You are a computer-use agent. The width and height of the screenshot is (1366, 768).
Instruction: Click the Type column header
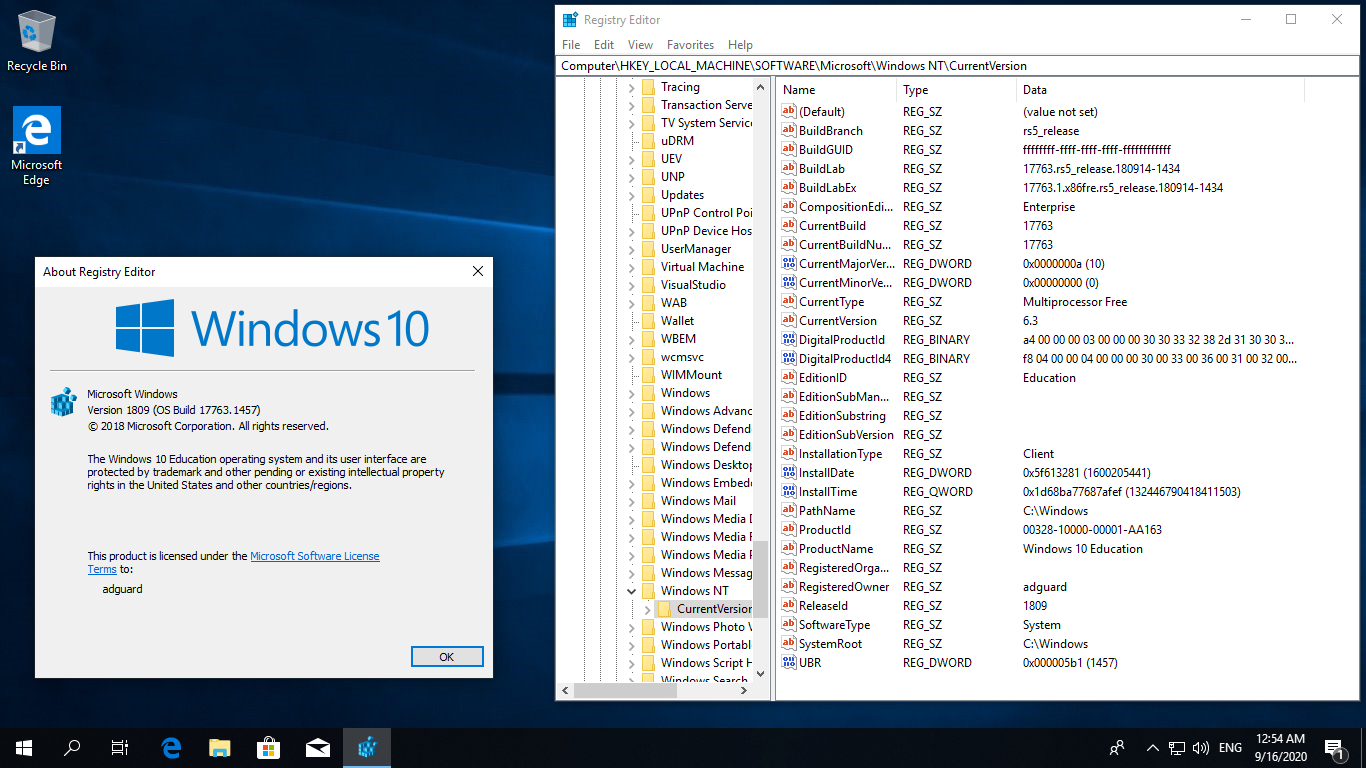pyautogui.click(x=958, y=90)
